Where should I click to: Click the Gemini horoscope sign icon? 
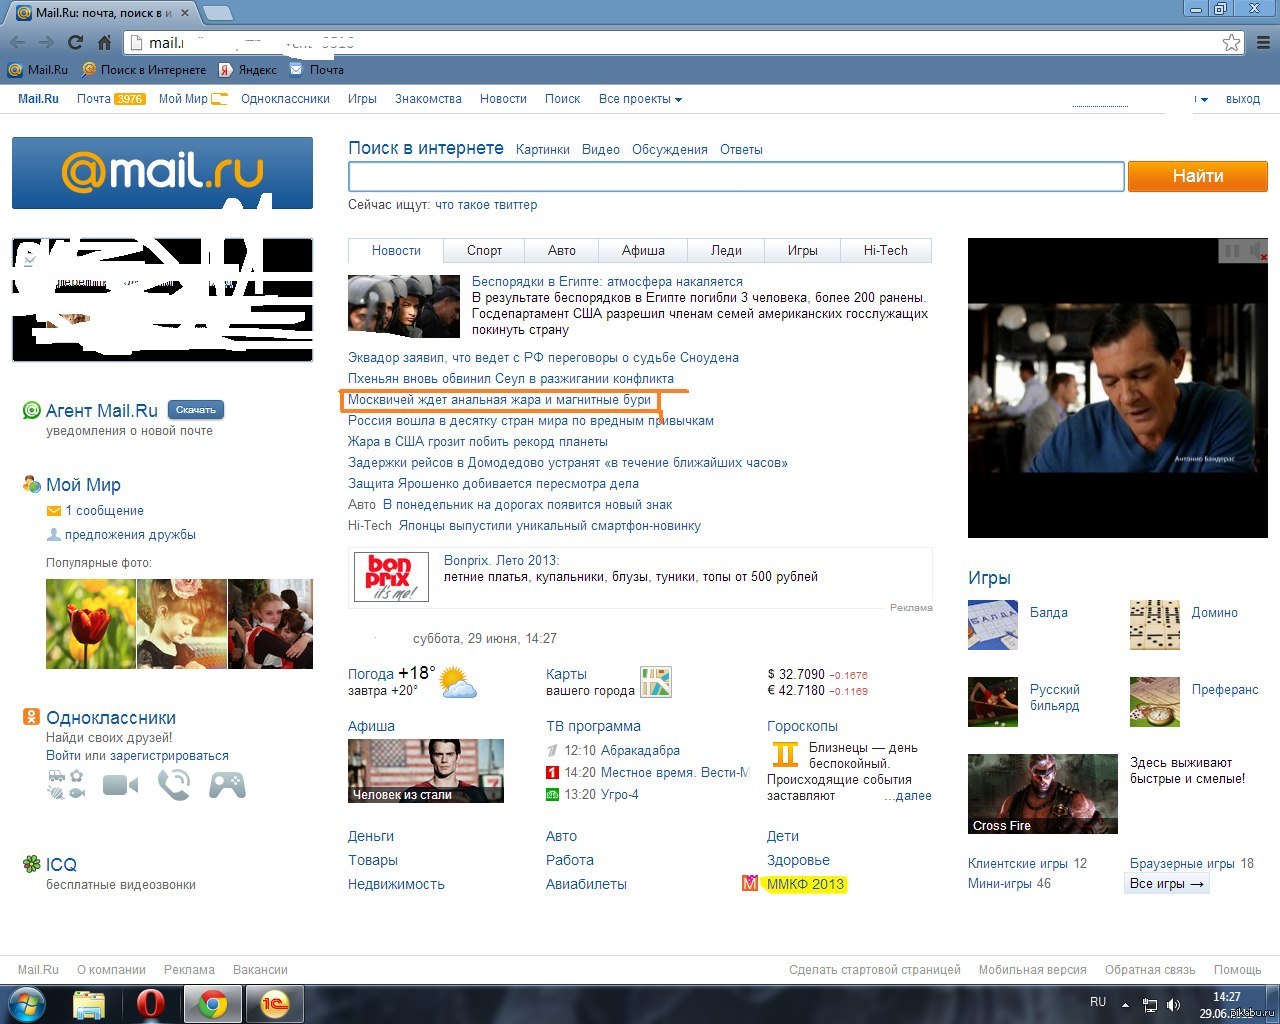tap(785, 754)
